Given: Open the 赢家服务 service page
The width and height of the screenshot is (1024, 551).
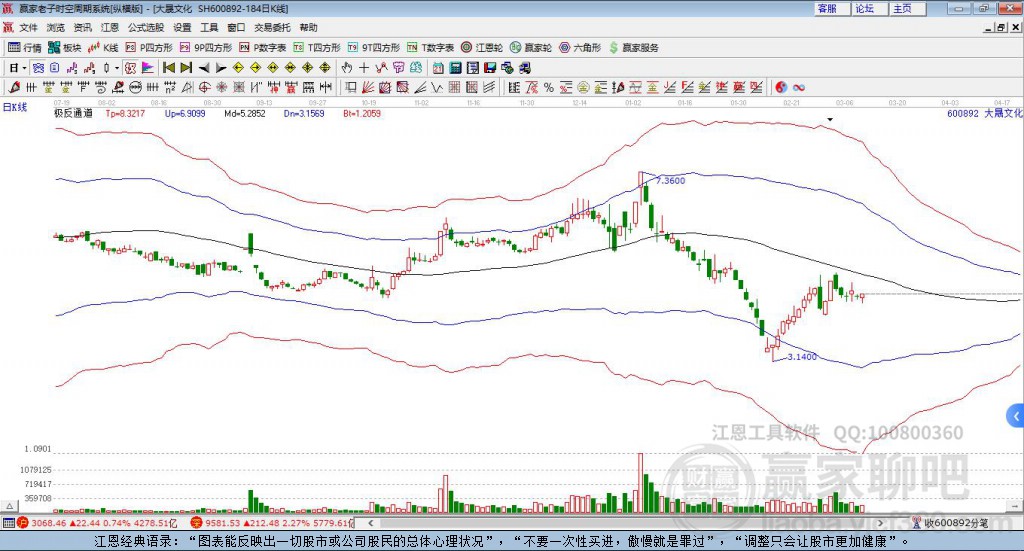Looking at the screenshot, I should 634,48.
